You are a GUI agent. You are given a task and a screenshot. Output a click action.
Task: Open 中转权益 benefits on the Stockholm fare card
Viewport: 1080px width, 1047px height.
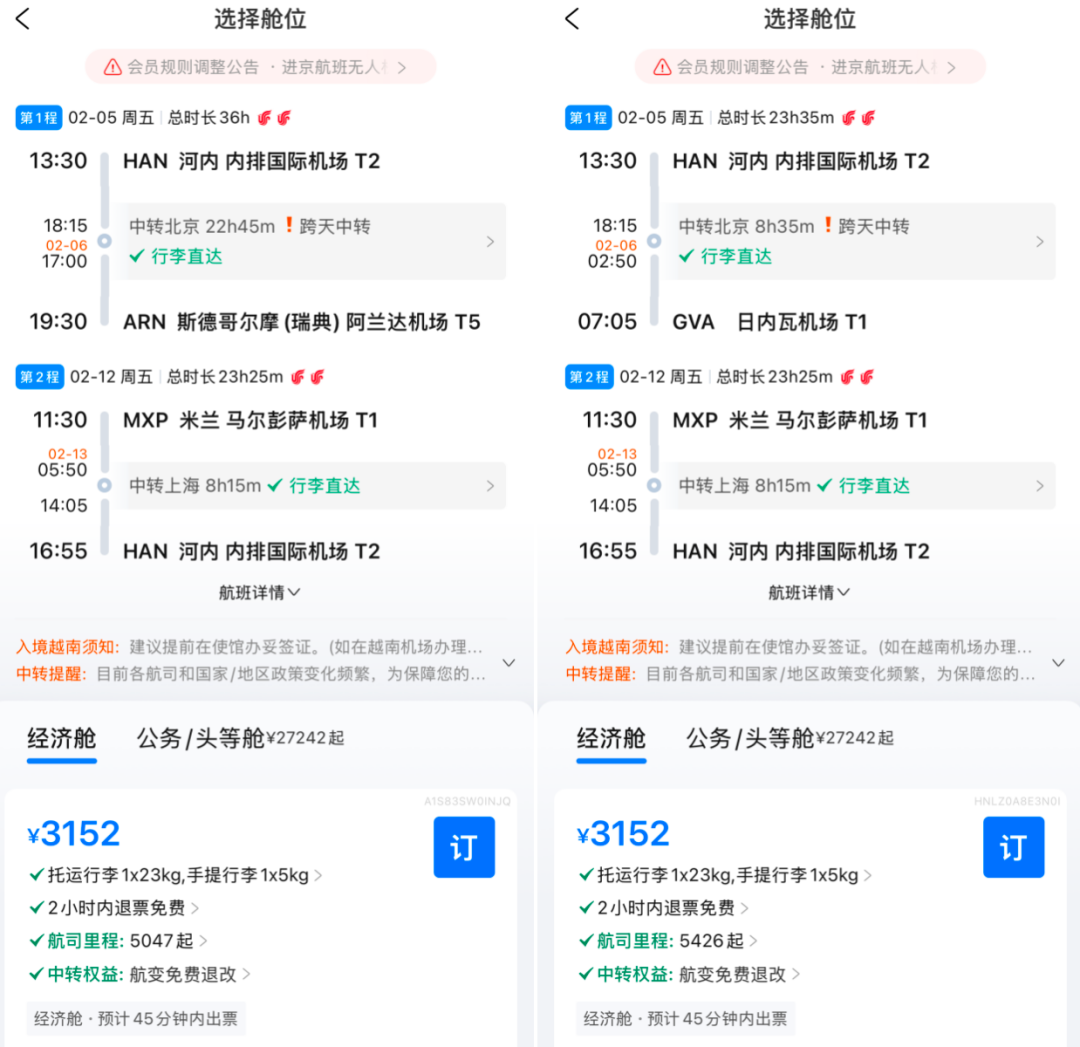tap(140, 974)
